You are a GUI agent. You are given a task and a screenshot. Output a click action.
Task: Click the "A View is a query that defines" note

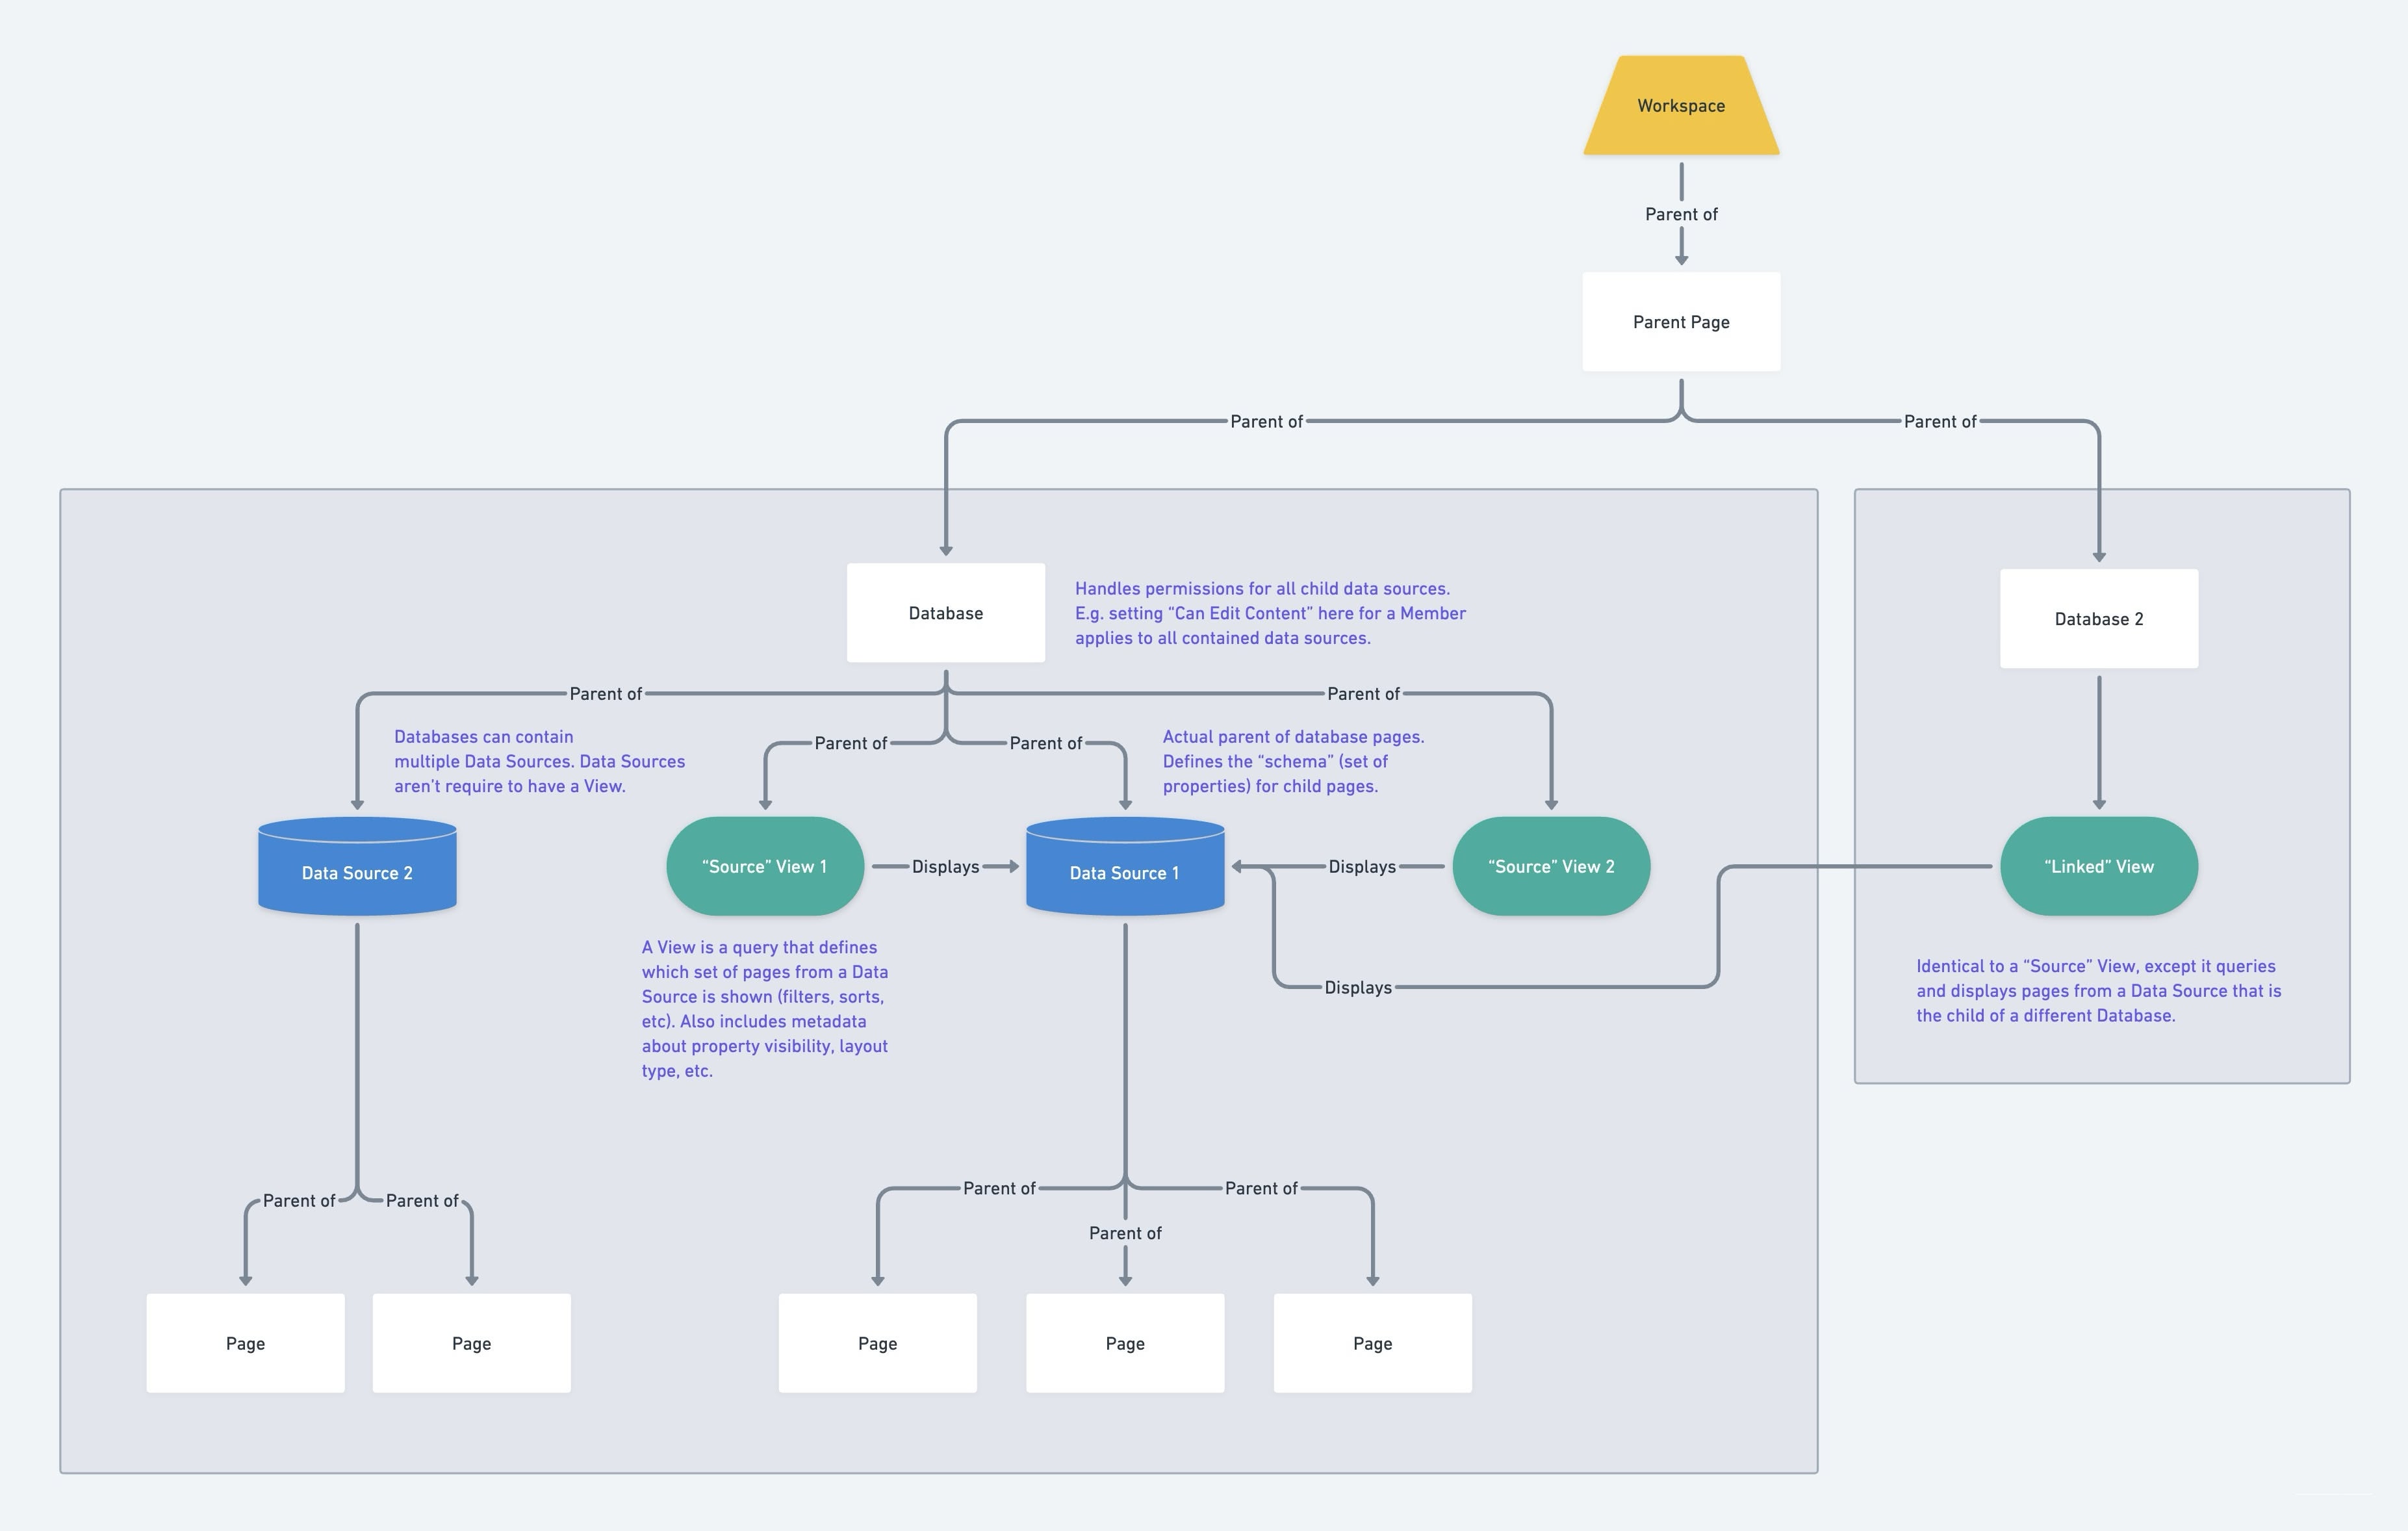click(765, 1008)
